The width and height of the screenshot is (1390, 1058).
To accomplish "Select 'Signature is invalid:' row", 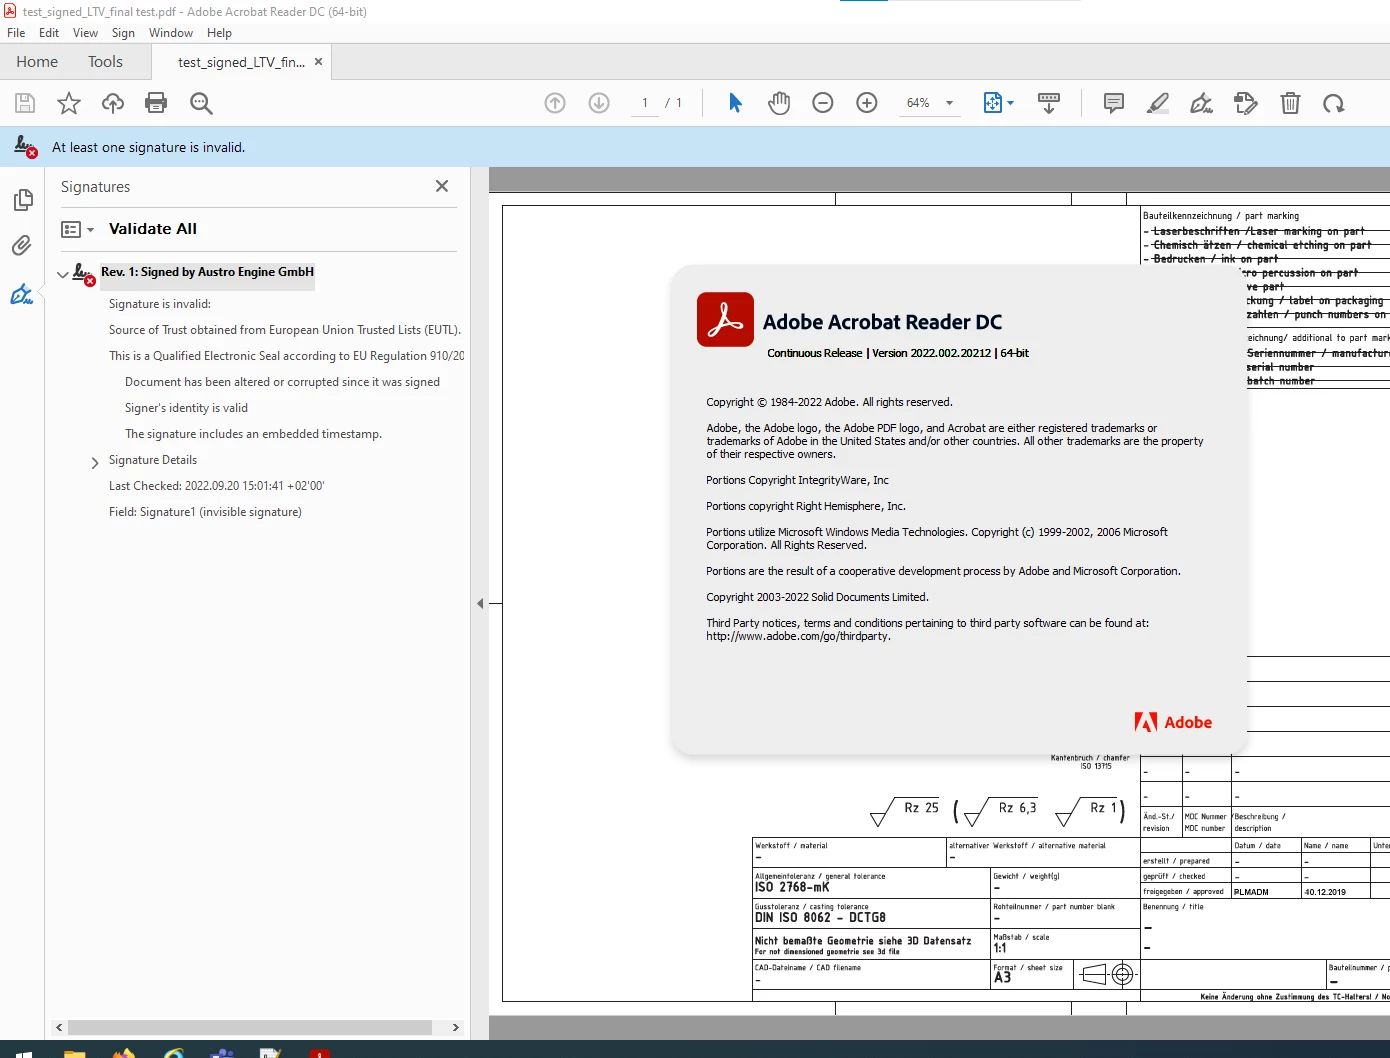I will coord(160,304).
